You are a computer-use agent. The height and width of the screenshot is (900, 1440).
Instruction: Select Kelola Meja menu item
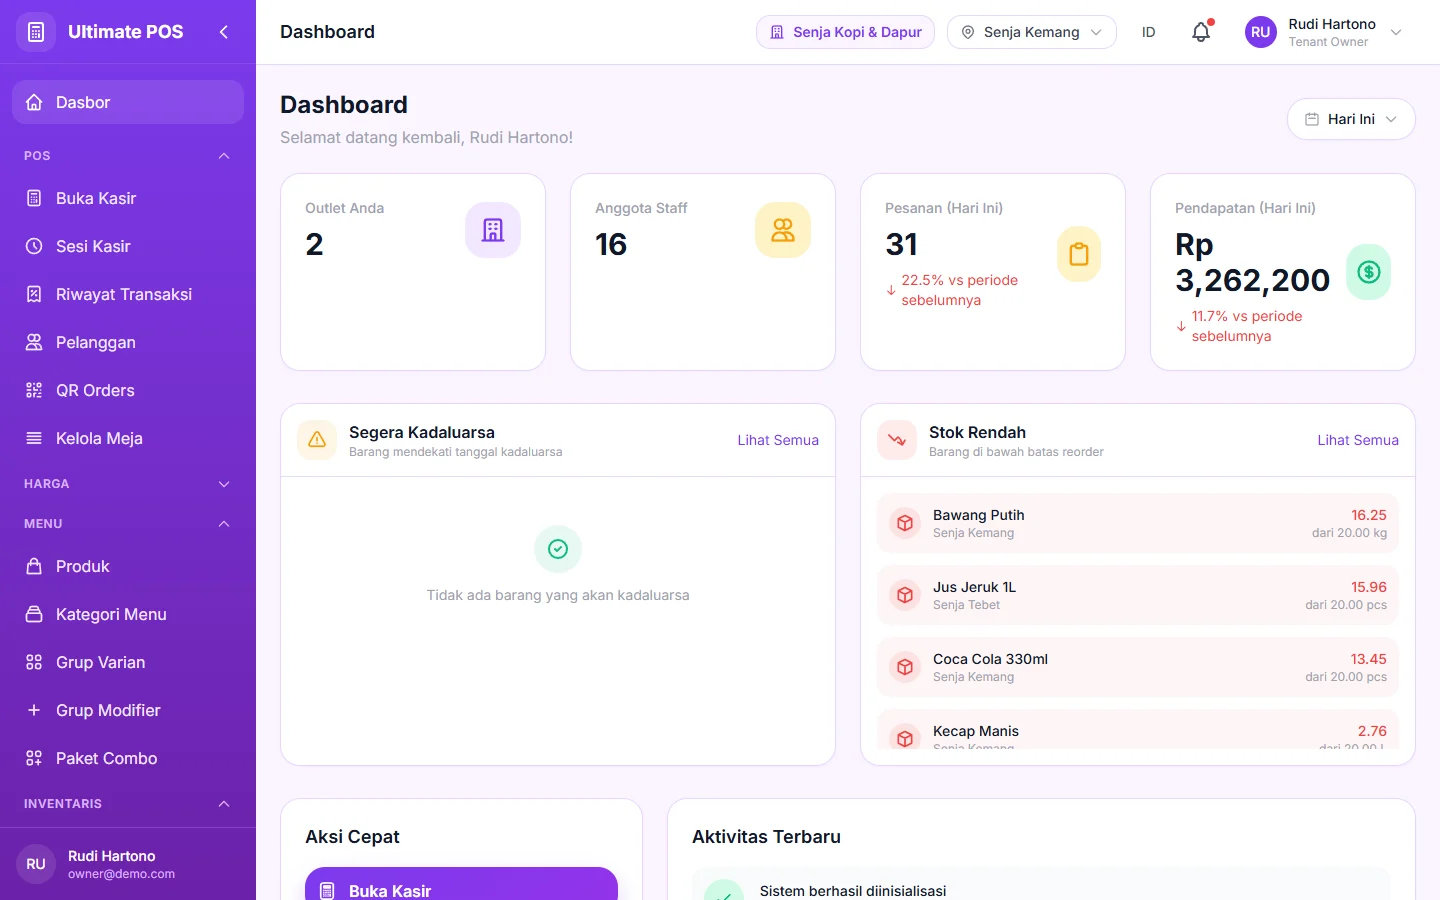click(x=128, y=438)
